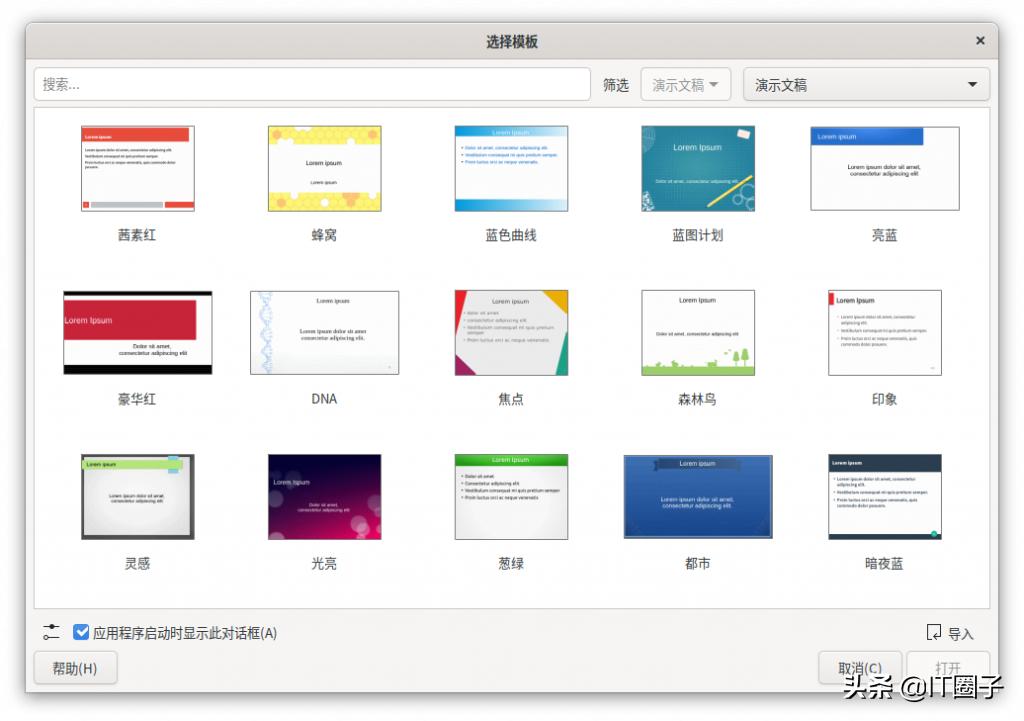Select the 光亮 dark template
This screenshot has width=1024, height=721.
coord(324,497)
